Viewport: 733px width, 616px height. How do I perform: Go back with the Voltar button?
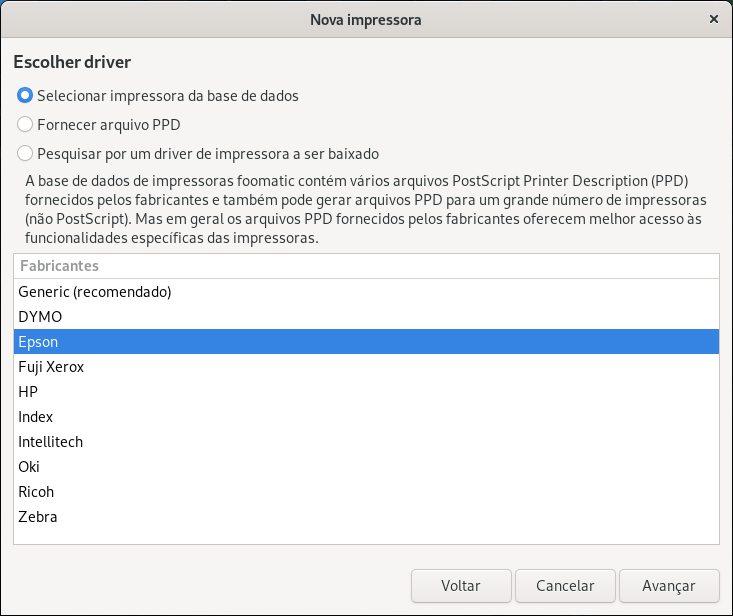[x=461, y=586]
